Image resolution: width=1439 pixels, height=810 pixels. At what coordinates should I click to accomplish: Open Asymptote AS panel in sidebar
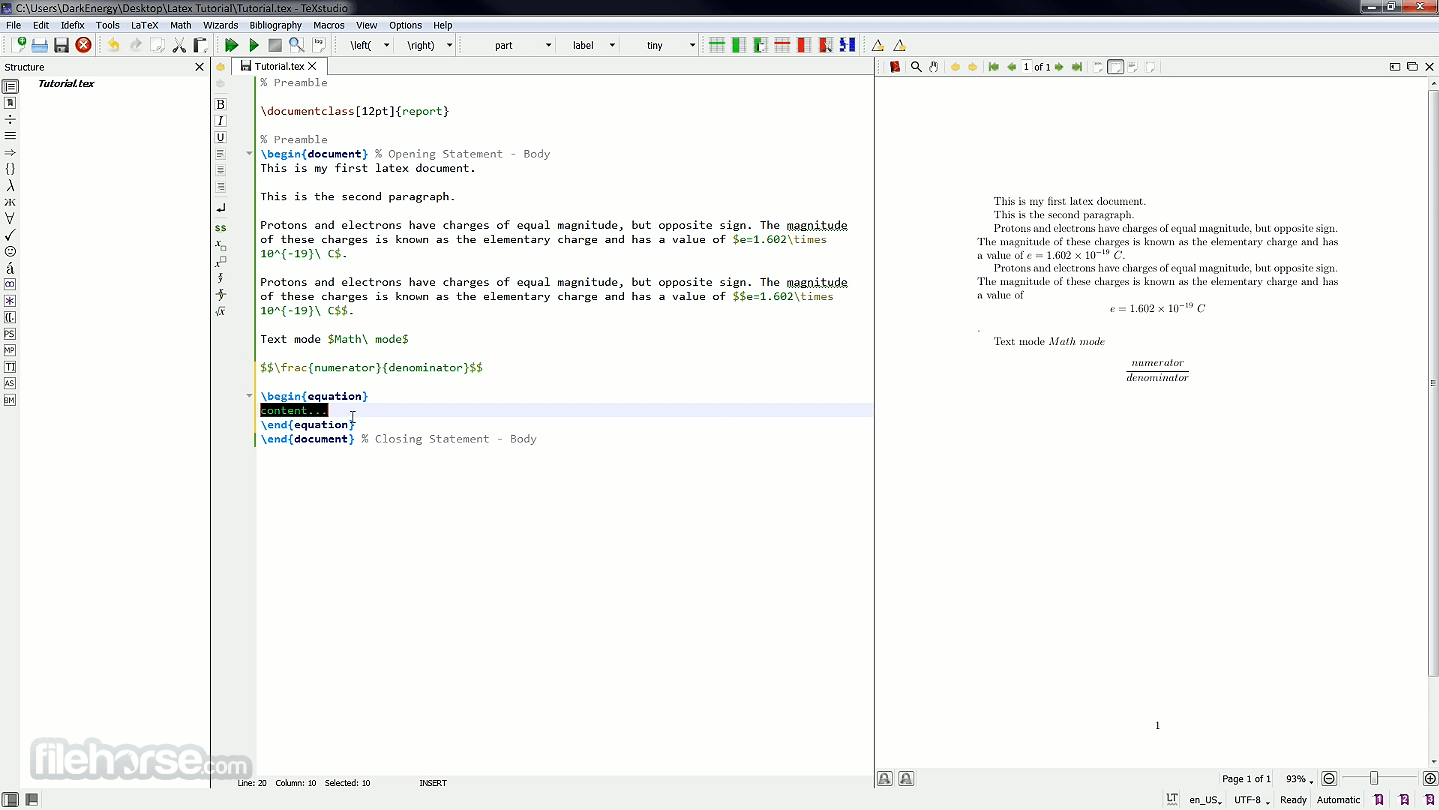[x=10, y=383]
